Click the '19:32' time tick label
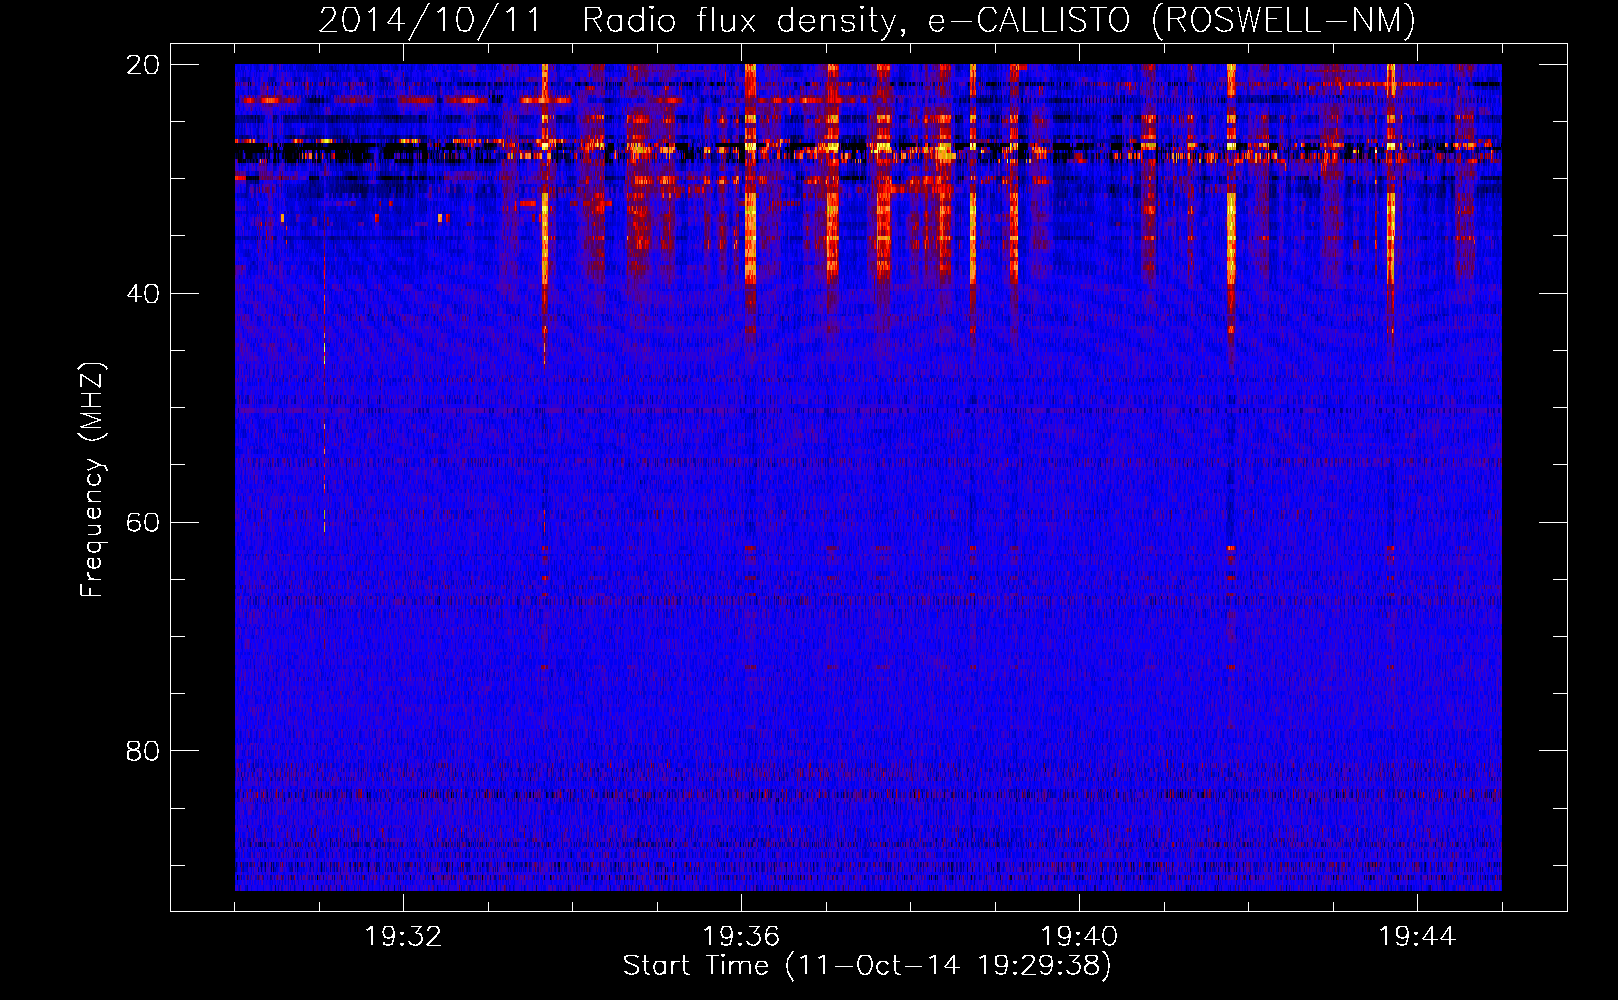Viewport: 1618px width, 1000px height. tap(403, 937)
